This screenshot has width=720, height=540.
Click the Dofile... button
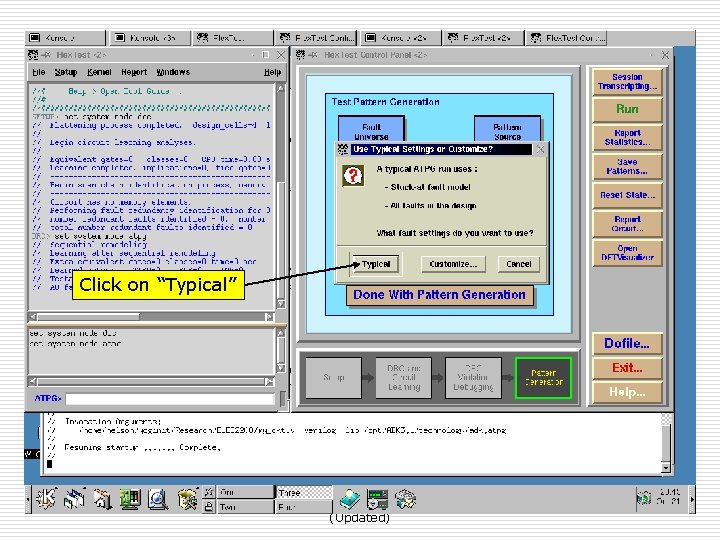627,343
